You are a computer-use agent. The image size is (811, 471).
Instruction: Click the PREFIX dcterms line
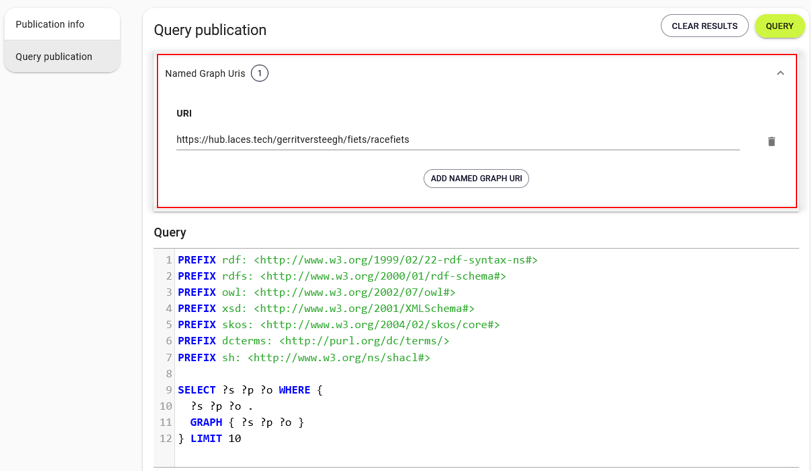coord(313,341)
